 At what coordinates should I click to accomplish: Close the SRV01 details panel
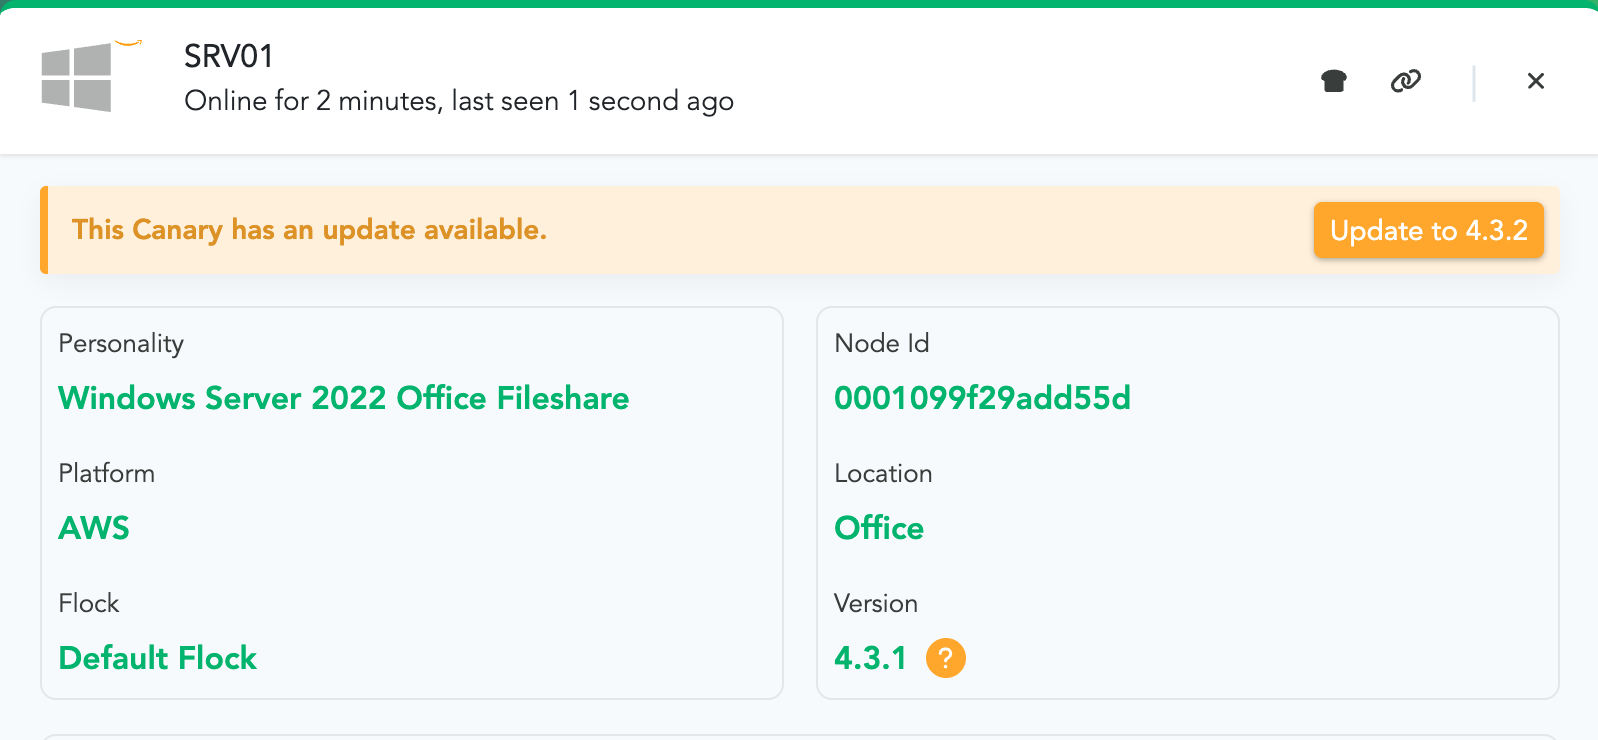[x=1536, y=81]
